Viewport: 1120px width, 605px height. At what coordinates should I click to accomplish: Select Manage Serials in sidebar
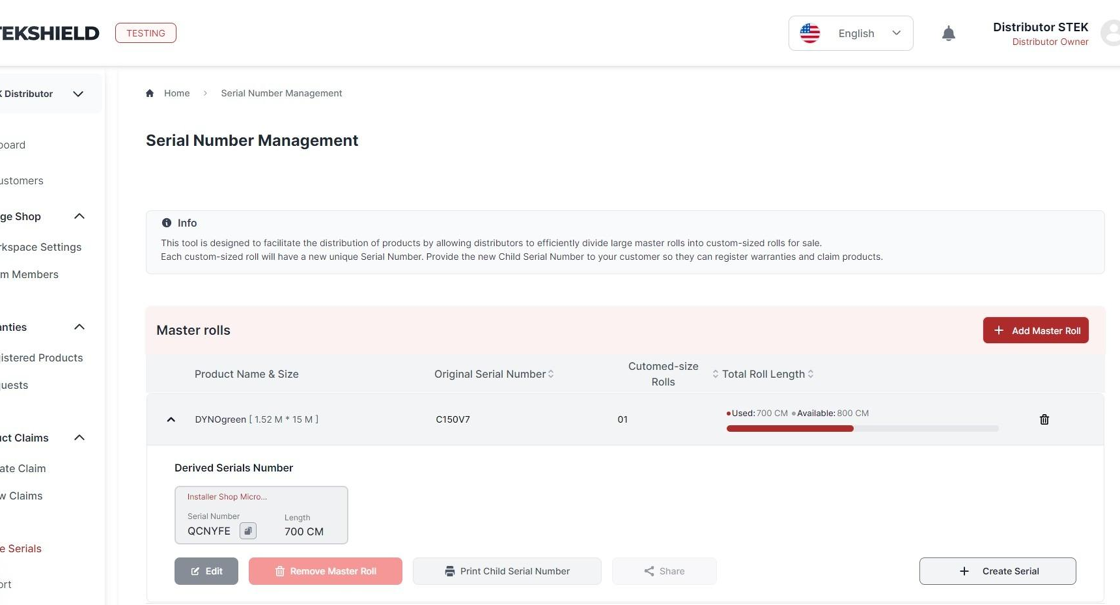click(21, 549)
